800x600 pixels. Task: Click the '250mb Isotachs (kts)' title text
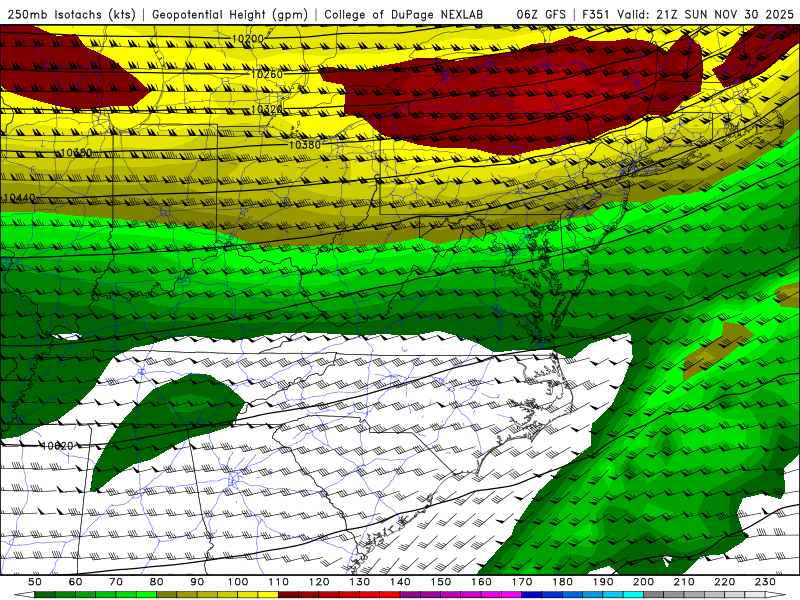[71, 14]
